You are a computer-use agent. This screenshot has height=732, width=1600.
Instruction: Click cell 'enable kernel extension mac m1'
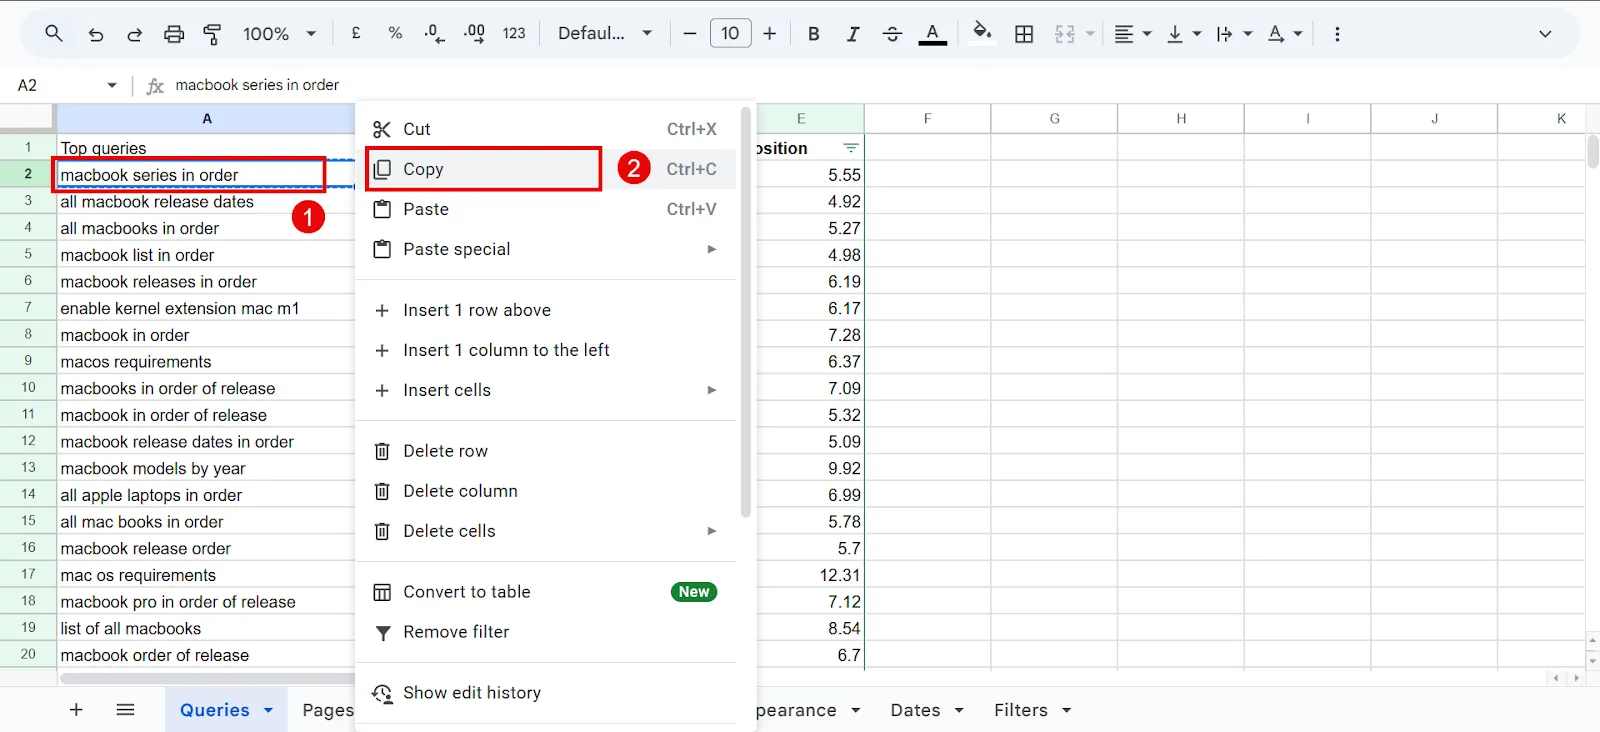pyautogui.click(x=205, y=308)
